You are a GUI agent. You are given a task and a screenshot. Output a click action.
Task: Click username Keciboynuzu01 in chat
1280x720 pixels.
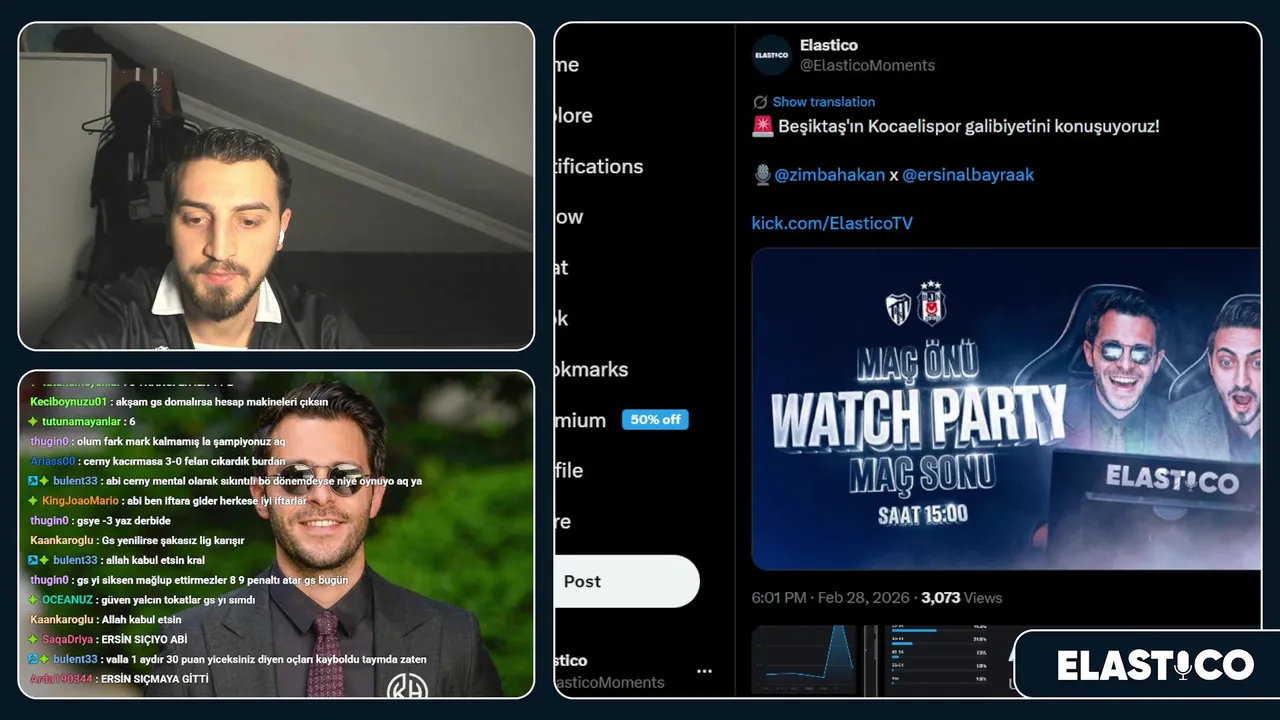tap(68, 402)
